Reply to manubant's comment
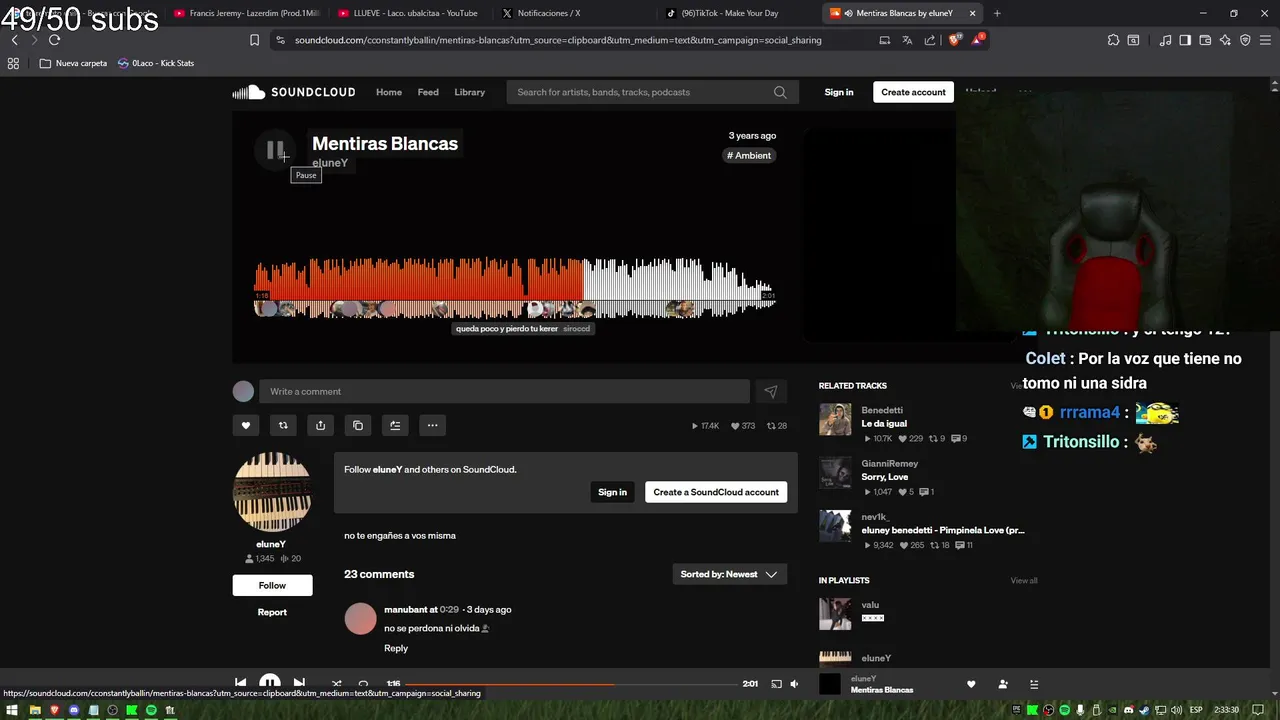The image size is (1280, 720). (396, 648)
